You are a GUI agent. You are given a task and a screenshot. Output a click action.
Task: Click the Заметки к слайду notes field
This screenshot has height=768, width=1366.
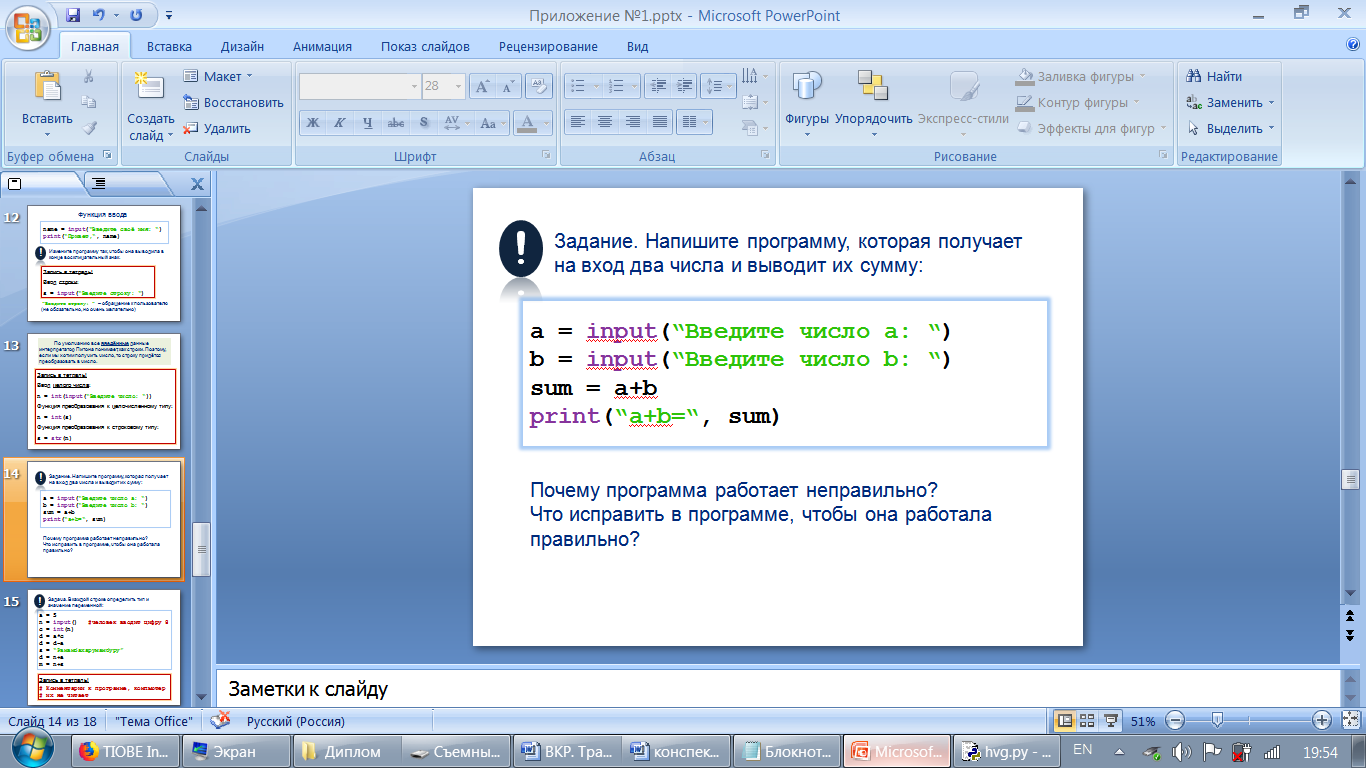(776, 689)
